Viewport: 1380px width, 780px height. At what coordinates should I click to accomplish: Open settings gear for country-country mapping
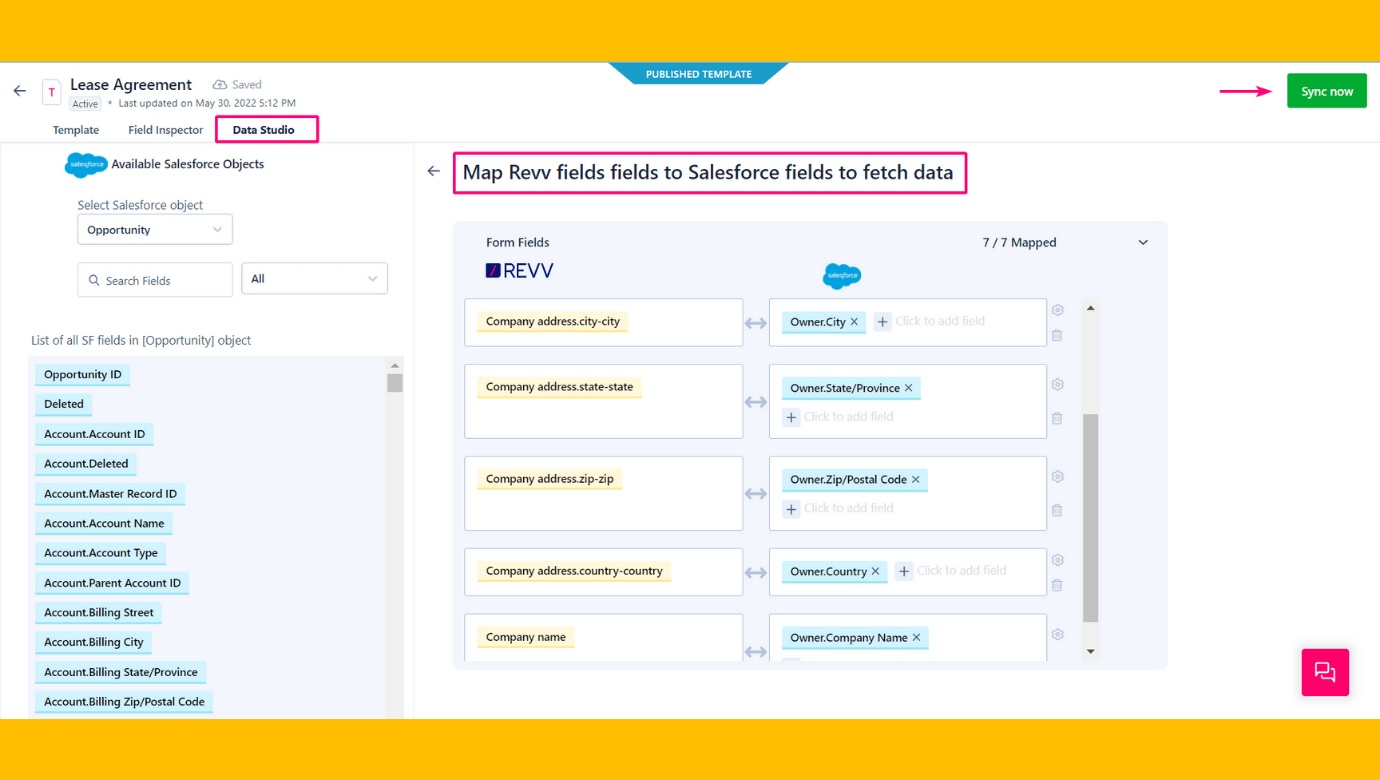(1057, 560)
